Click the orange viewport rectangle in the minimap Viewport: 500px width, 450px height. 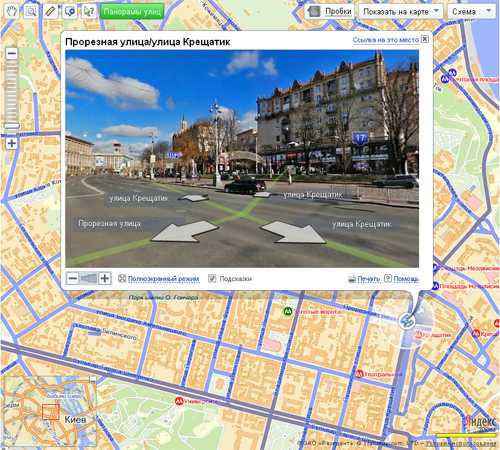pyautogui.click(x=51, y=412)
